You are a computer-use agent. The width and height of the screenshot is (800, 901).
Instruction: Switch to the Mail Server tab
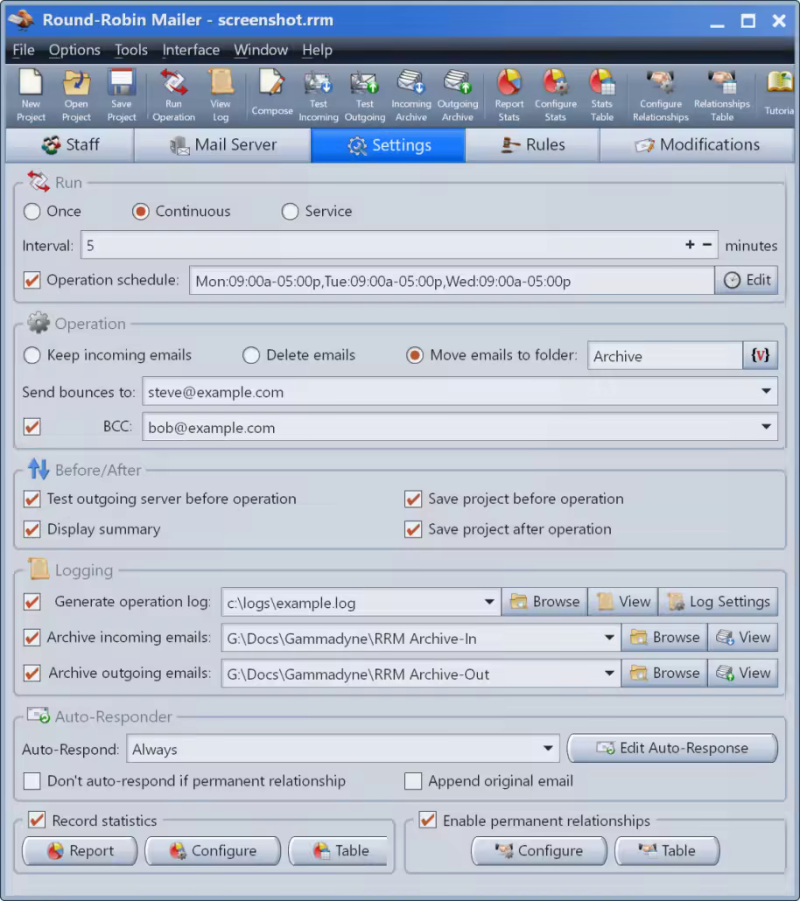point(223,145)
